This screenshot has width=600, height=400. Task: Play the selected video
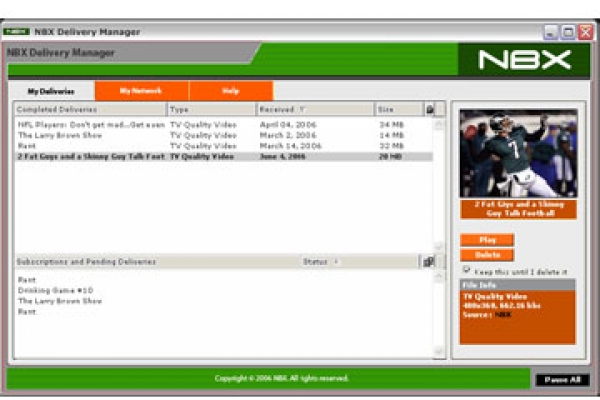487,240
